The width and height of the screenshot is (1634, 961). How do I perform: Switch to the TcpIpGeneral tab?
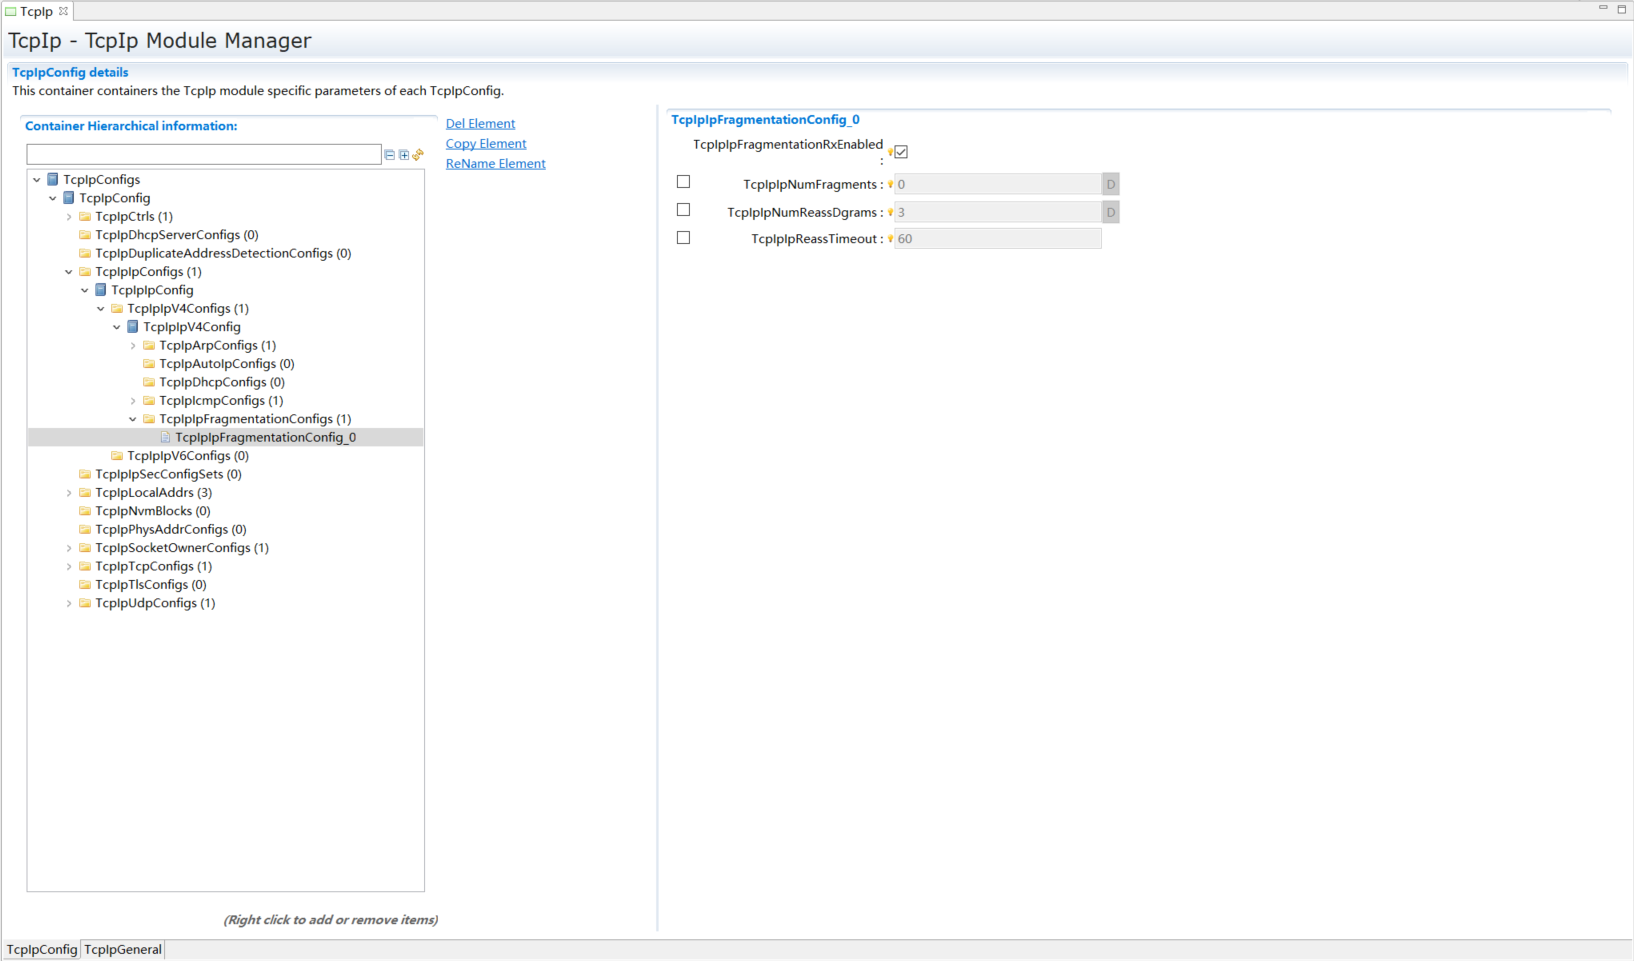click(123, 950)
